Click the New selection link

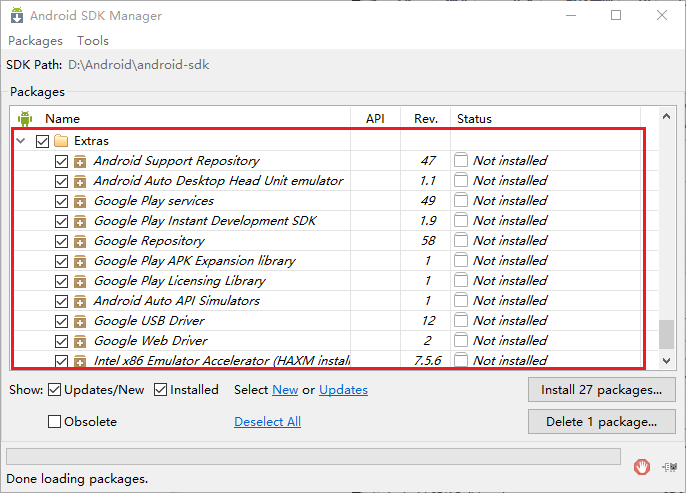click(285, 390)
